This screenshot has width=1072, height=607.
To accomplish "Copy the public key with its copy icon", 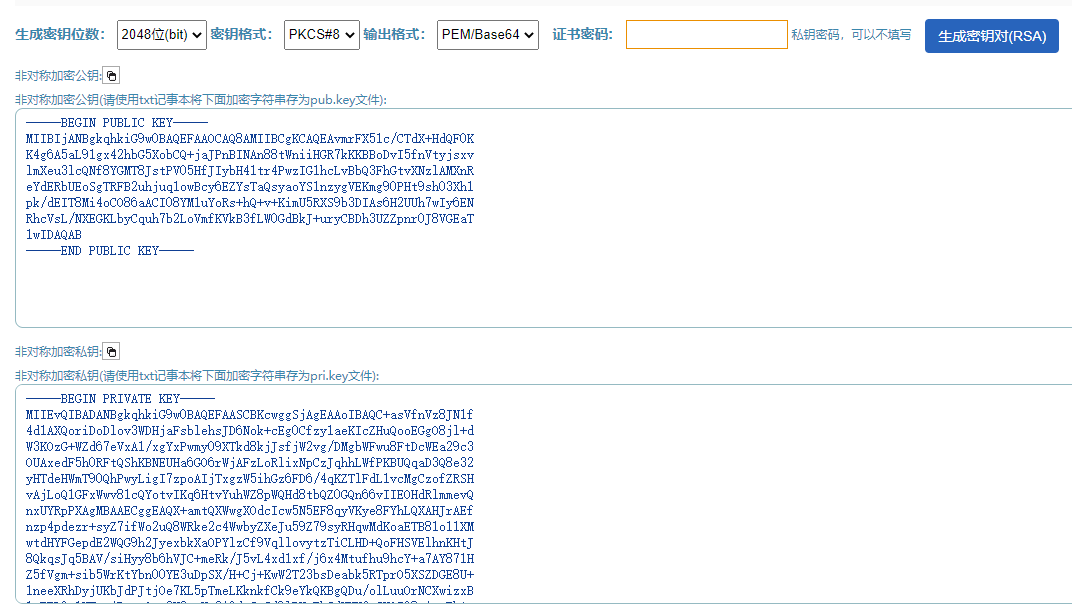I will [x=111, y=76].
